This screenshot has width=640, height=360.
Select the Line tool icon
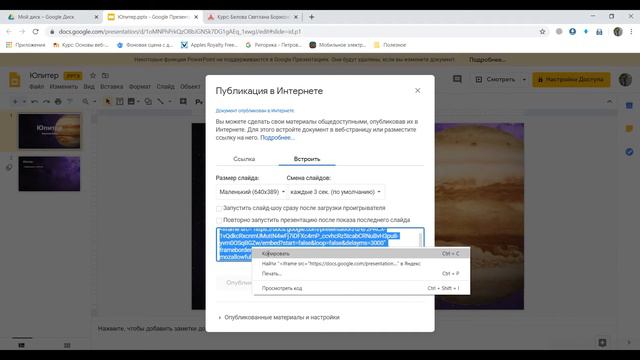pyautogui.click(x=161, y=101)
